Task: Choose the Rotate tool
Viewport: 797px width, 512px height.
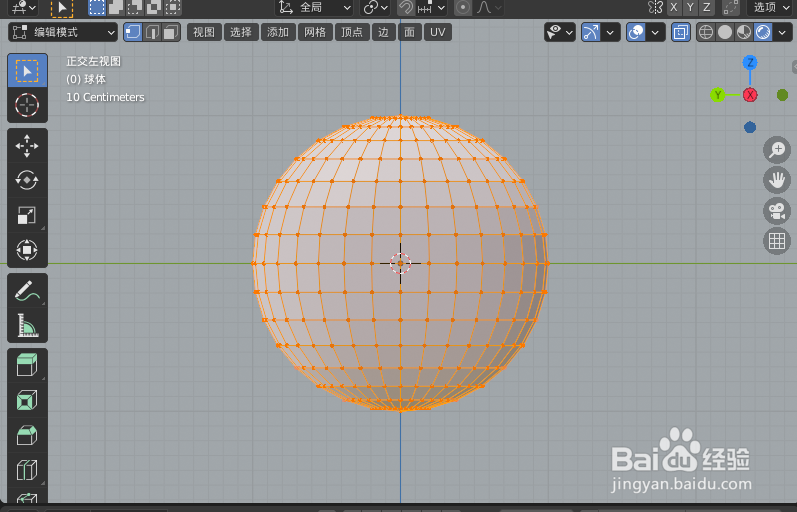Action: coord(27,180)
